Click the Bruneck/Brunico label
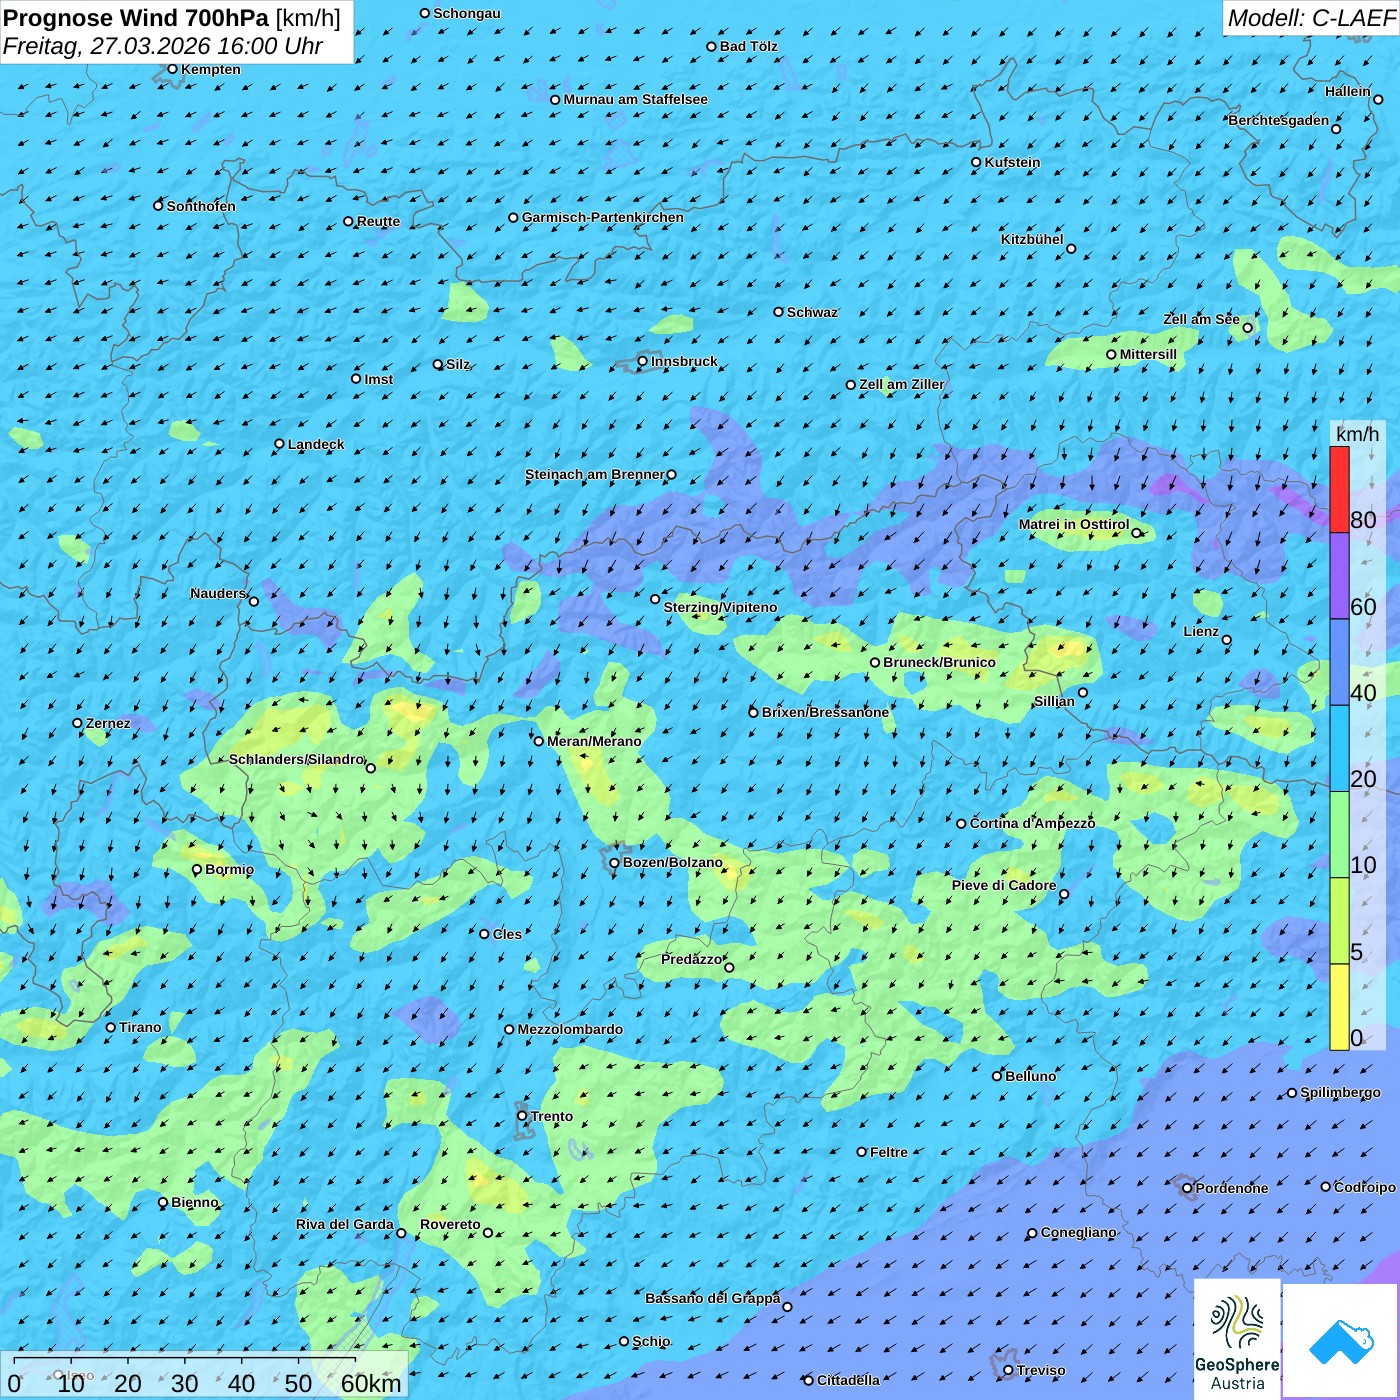The image size is (1400, 1400). click(939, 662)
